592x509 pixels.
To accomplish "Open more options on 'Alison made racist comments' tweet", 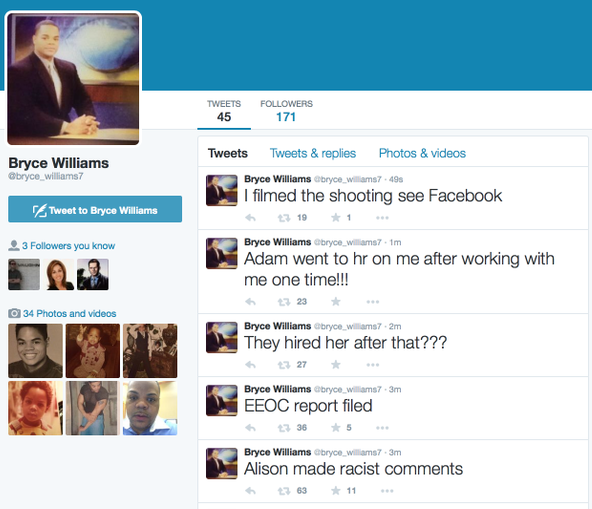I will pos(387,491).
